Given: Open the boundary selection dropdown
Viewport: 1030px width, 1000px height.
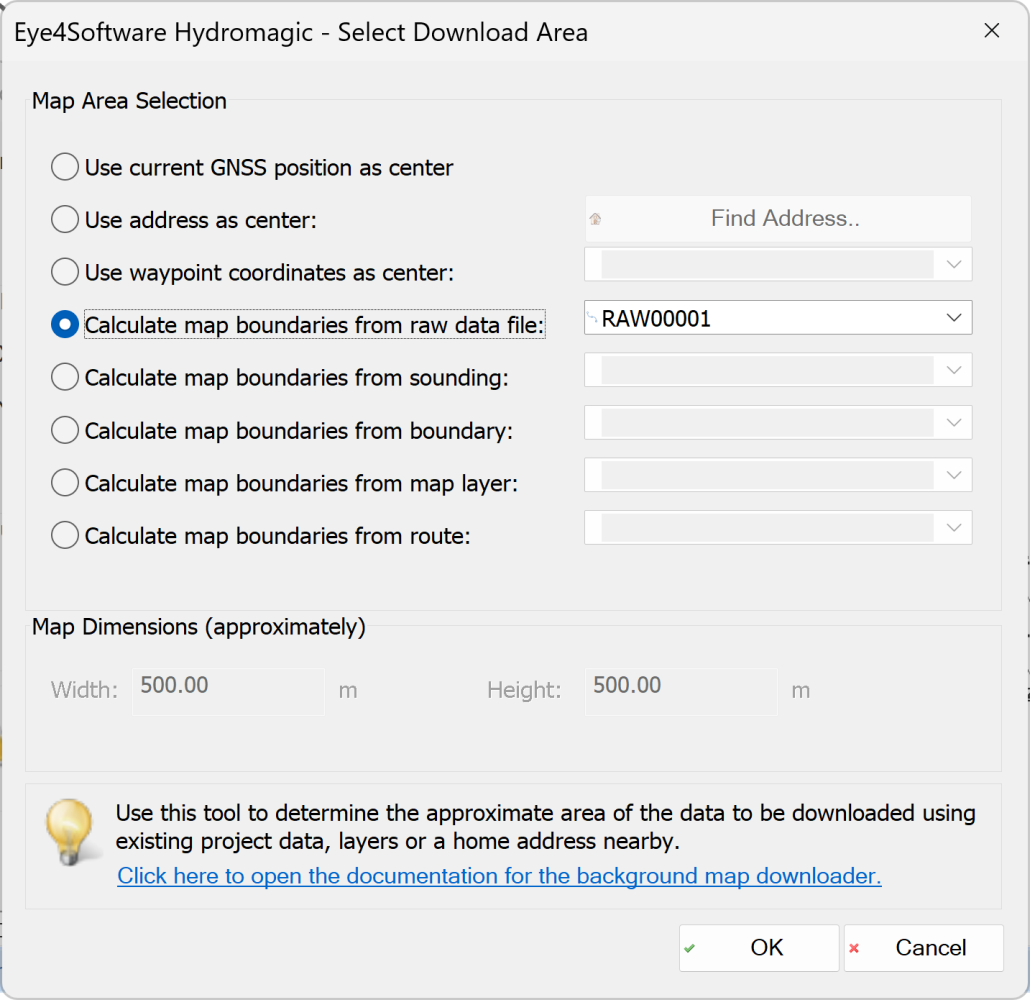Looking at the screenshot, I should point(778,422).
